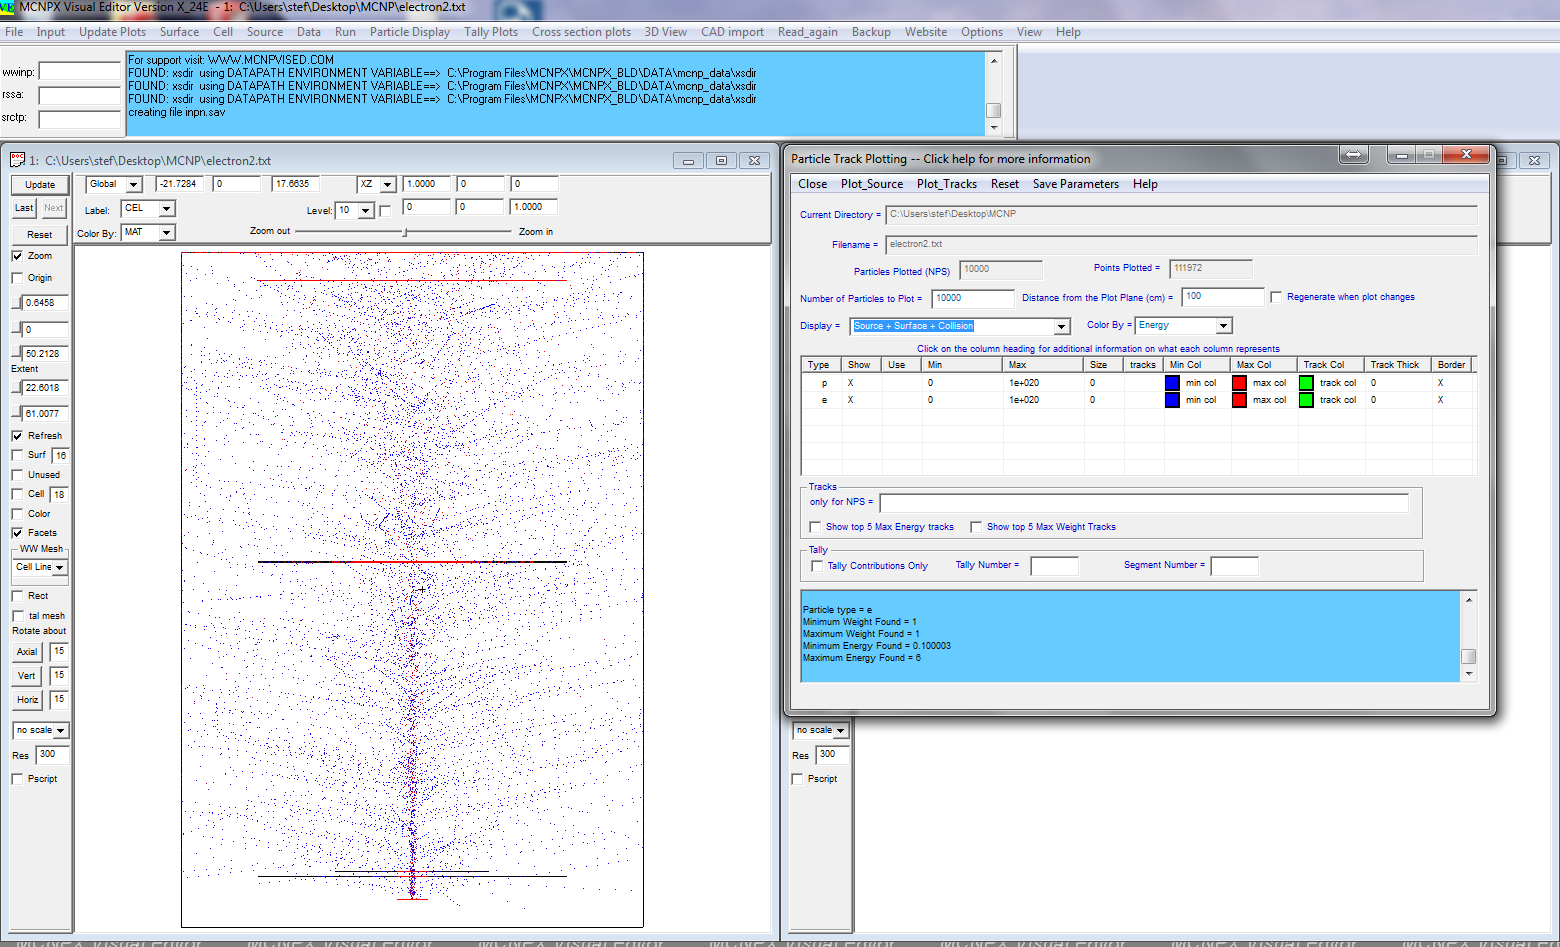Tick Show top 5 Max Energy tracks

815,527
